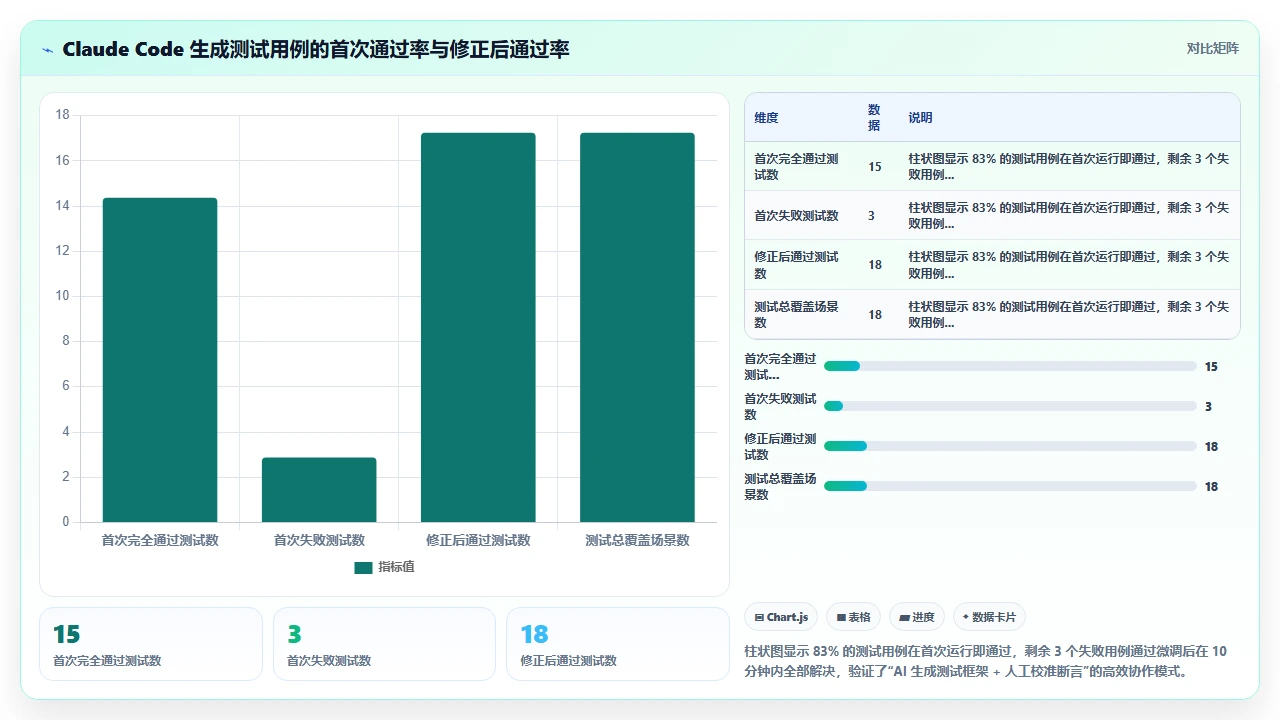Click the y-axis label 18
This screenshot has width=1280, height=720.
coord(62,115)
